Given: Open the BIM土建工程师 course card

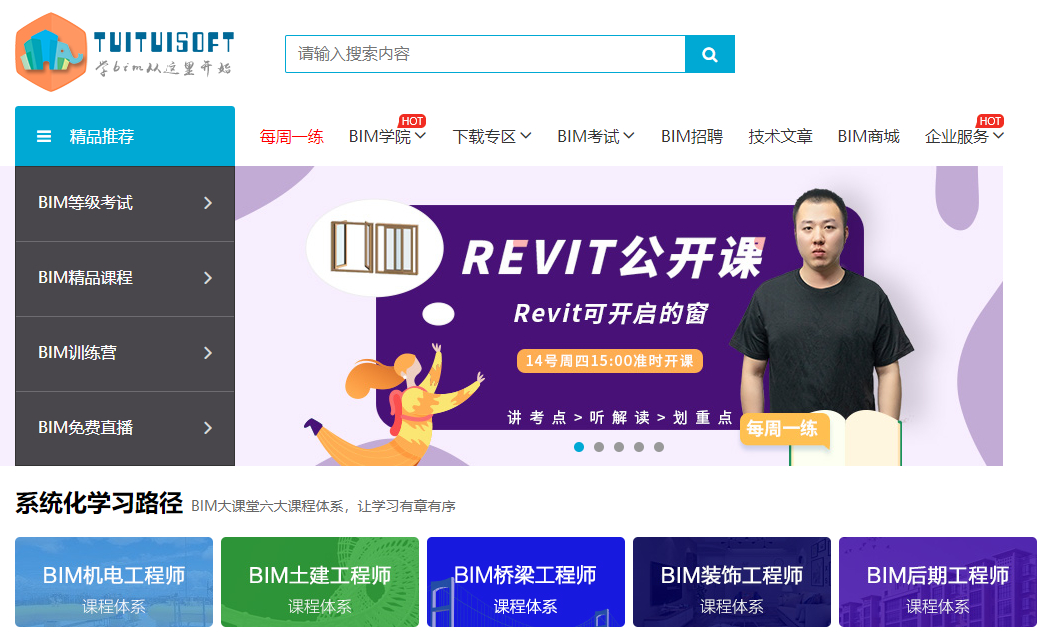Looking at the screenshot, I should (x=320, y=582).
